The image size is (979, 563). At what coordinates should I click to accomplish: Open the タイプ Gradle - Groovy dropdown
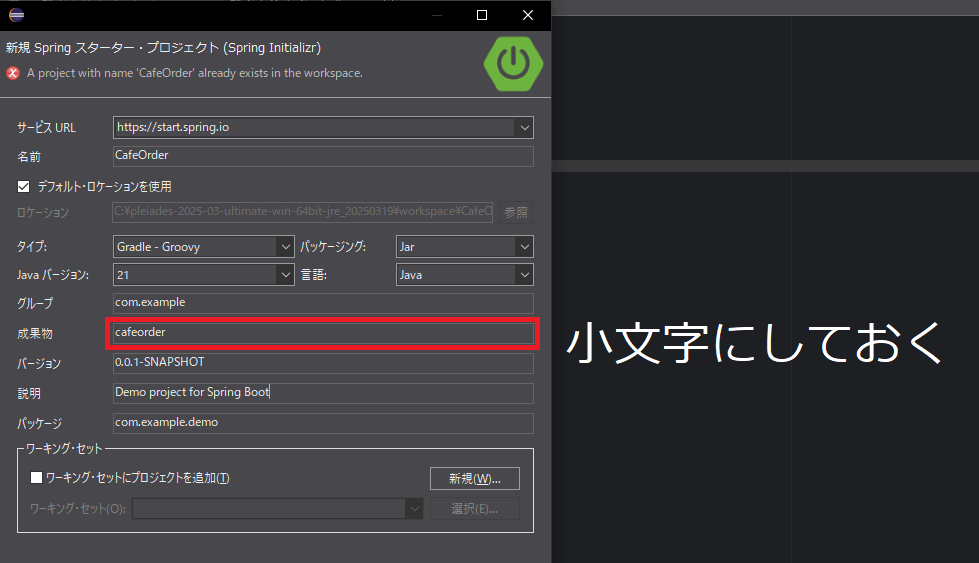click(284, 246)
